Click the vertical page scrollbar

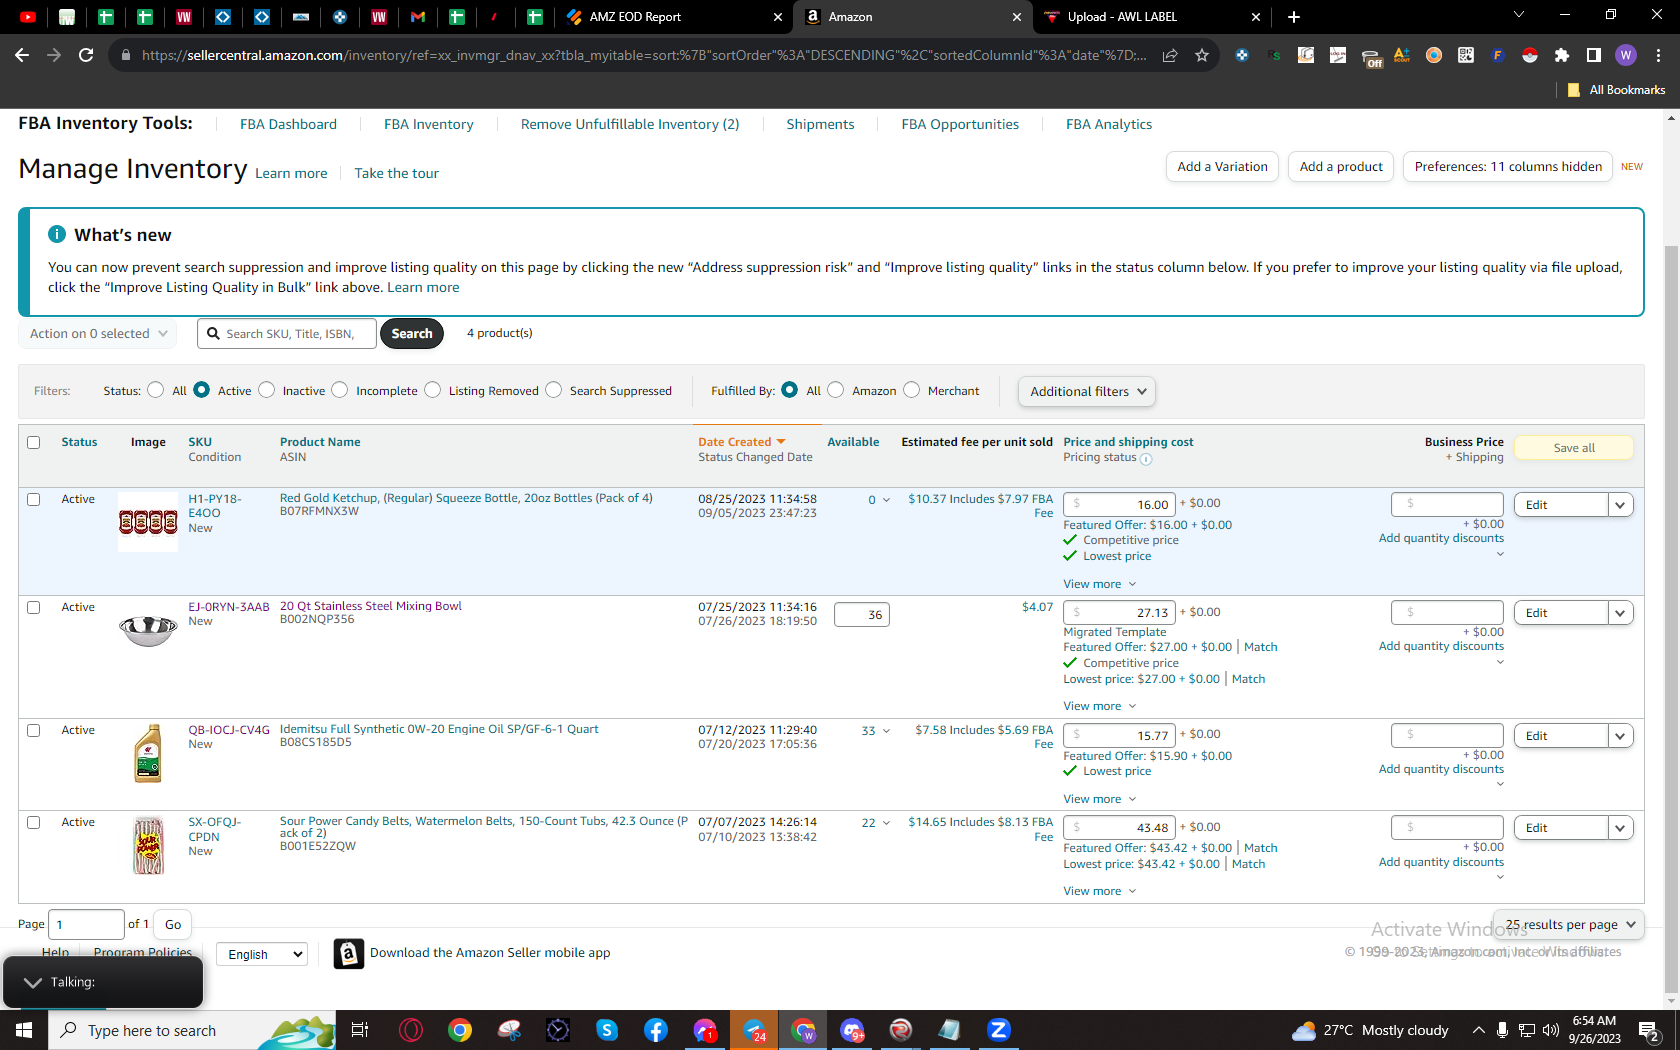(1671, 620)
